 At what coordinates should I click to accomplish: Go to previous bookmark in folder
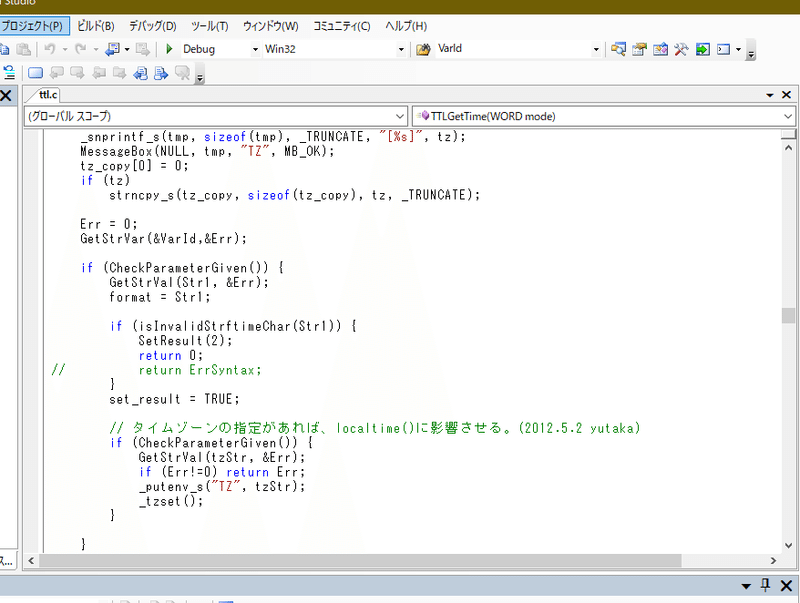(x=99, y=73)
